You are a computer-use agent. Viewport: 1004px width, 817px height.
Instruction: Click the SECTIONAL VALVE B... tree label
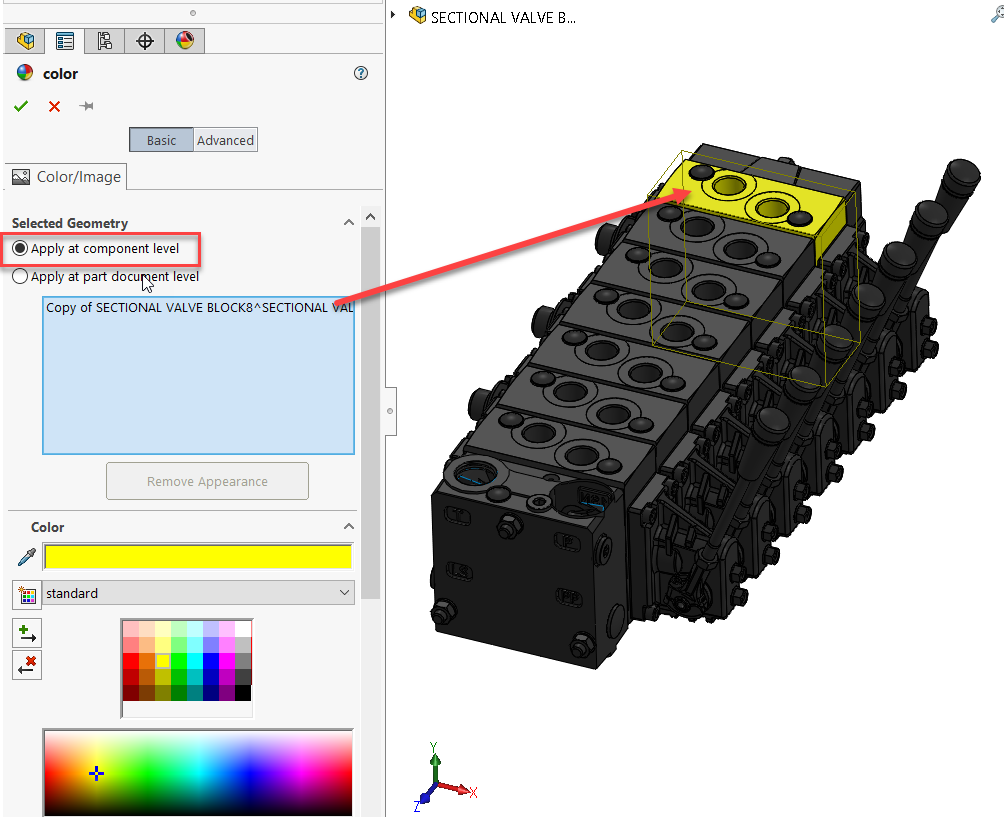click(x=503, y=17)
